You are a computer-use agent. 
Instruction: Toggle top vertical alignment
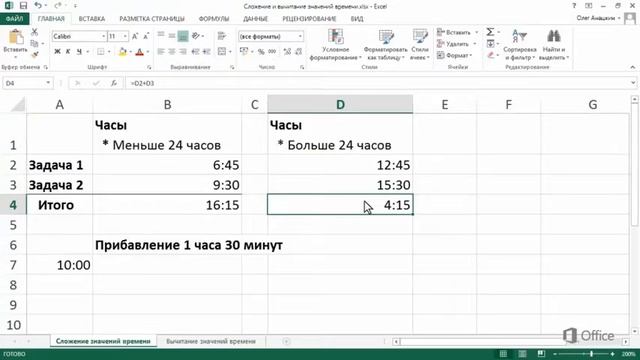point(161,36)
